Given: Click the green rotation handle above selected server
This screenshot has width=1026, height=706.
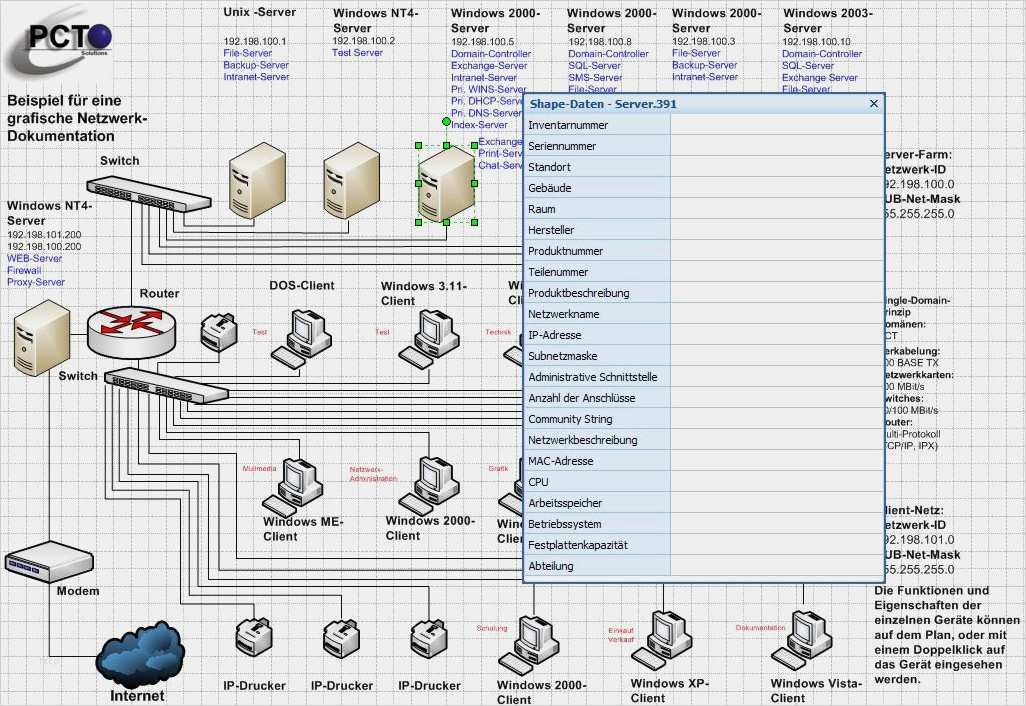Looking at the screenshot, I should 446,122.
